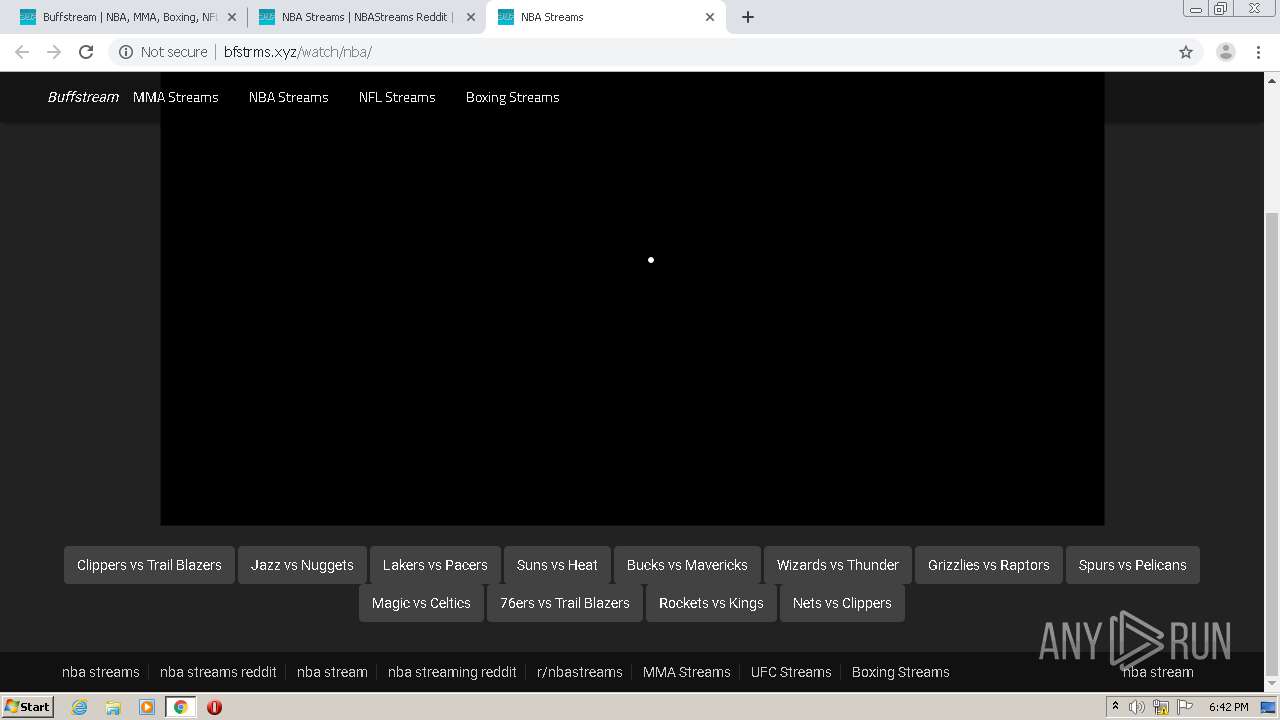Click the red antivirus taskbar icon
The height and width of the screenshot is (720, 1280).
pyautogui.click(x=214, y=707)
